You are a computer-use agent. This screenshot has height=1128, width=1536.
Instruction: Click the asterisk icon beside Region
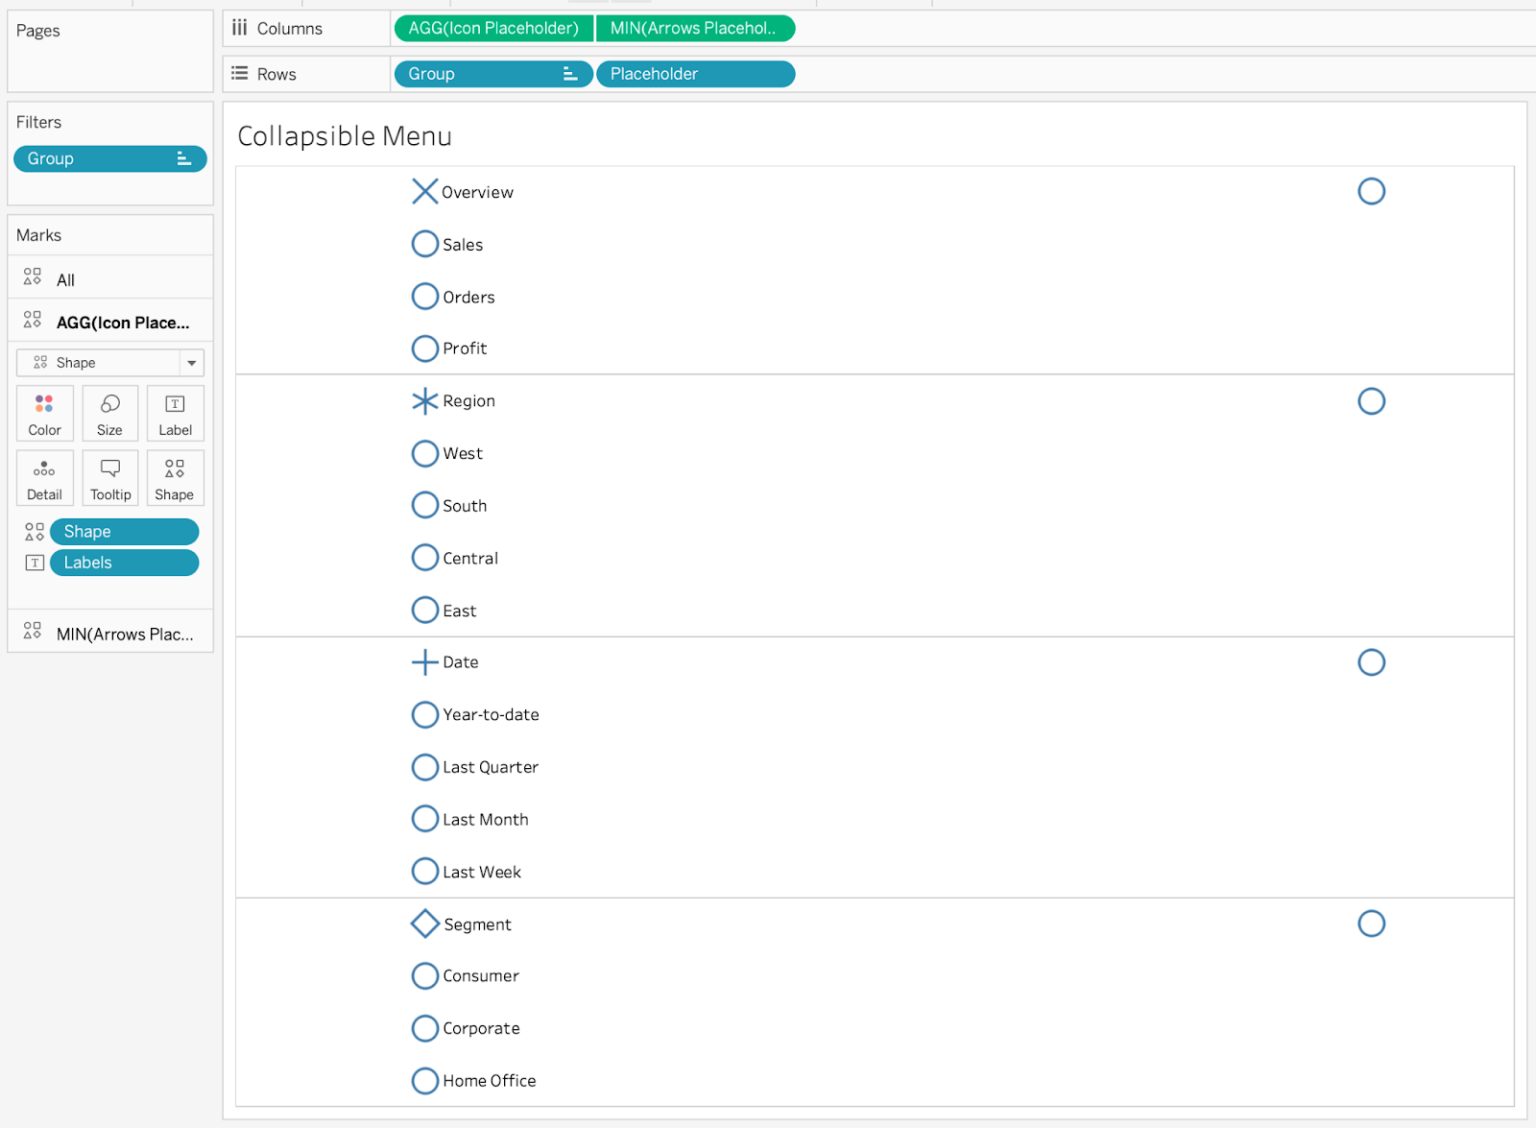[423, 400]
